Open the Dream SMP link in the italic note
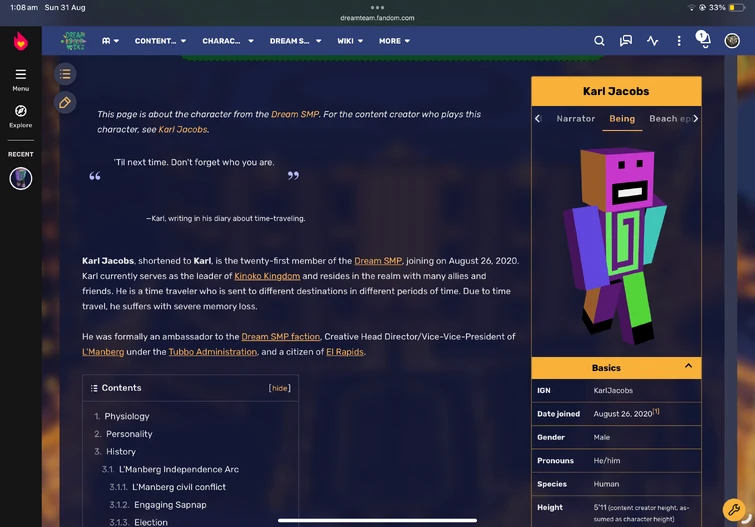The width and height of the screenshot is (755, 527). click(295, 114)
